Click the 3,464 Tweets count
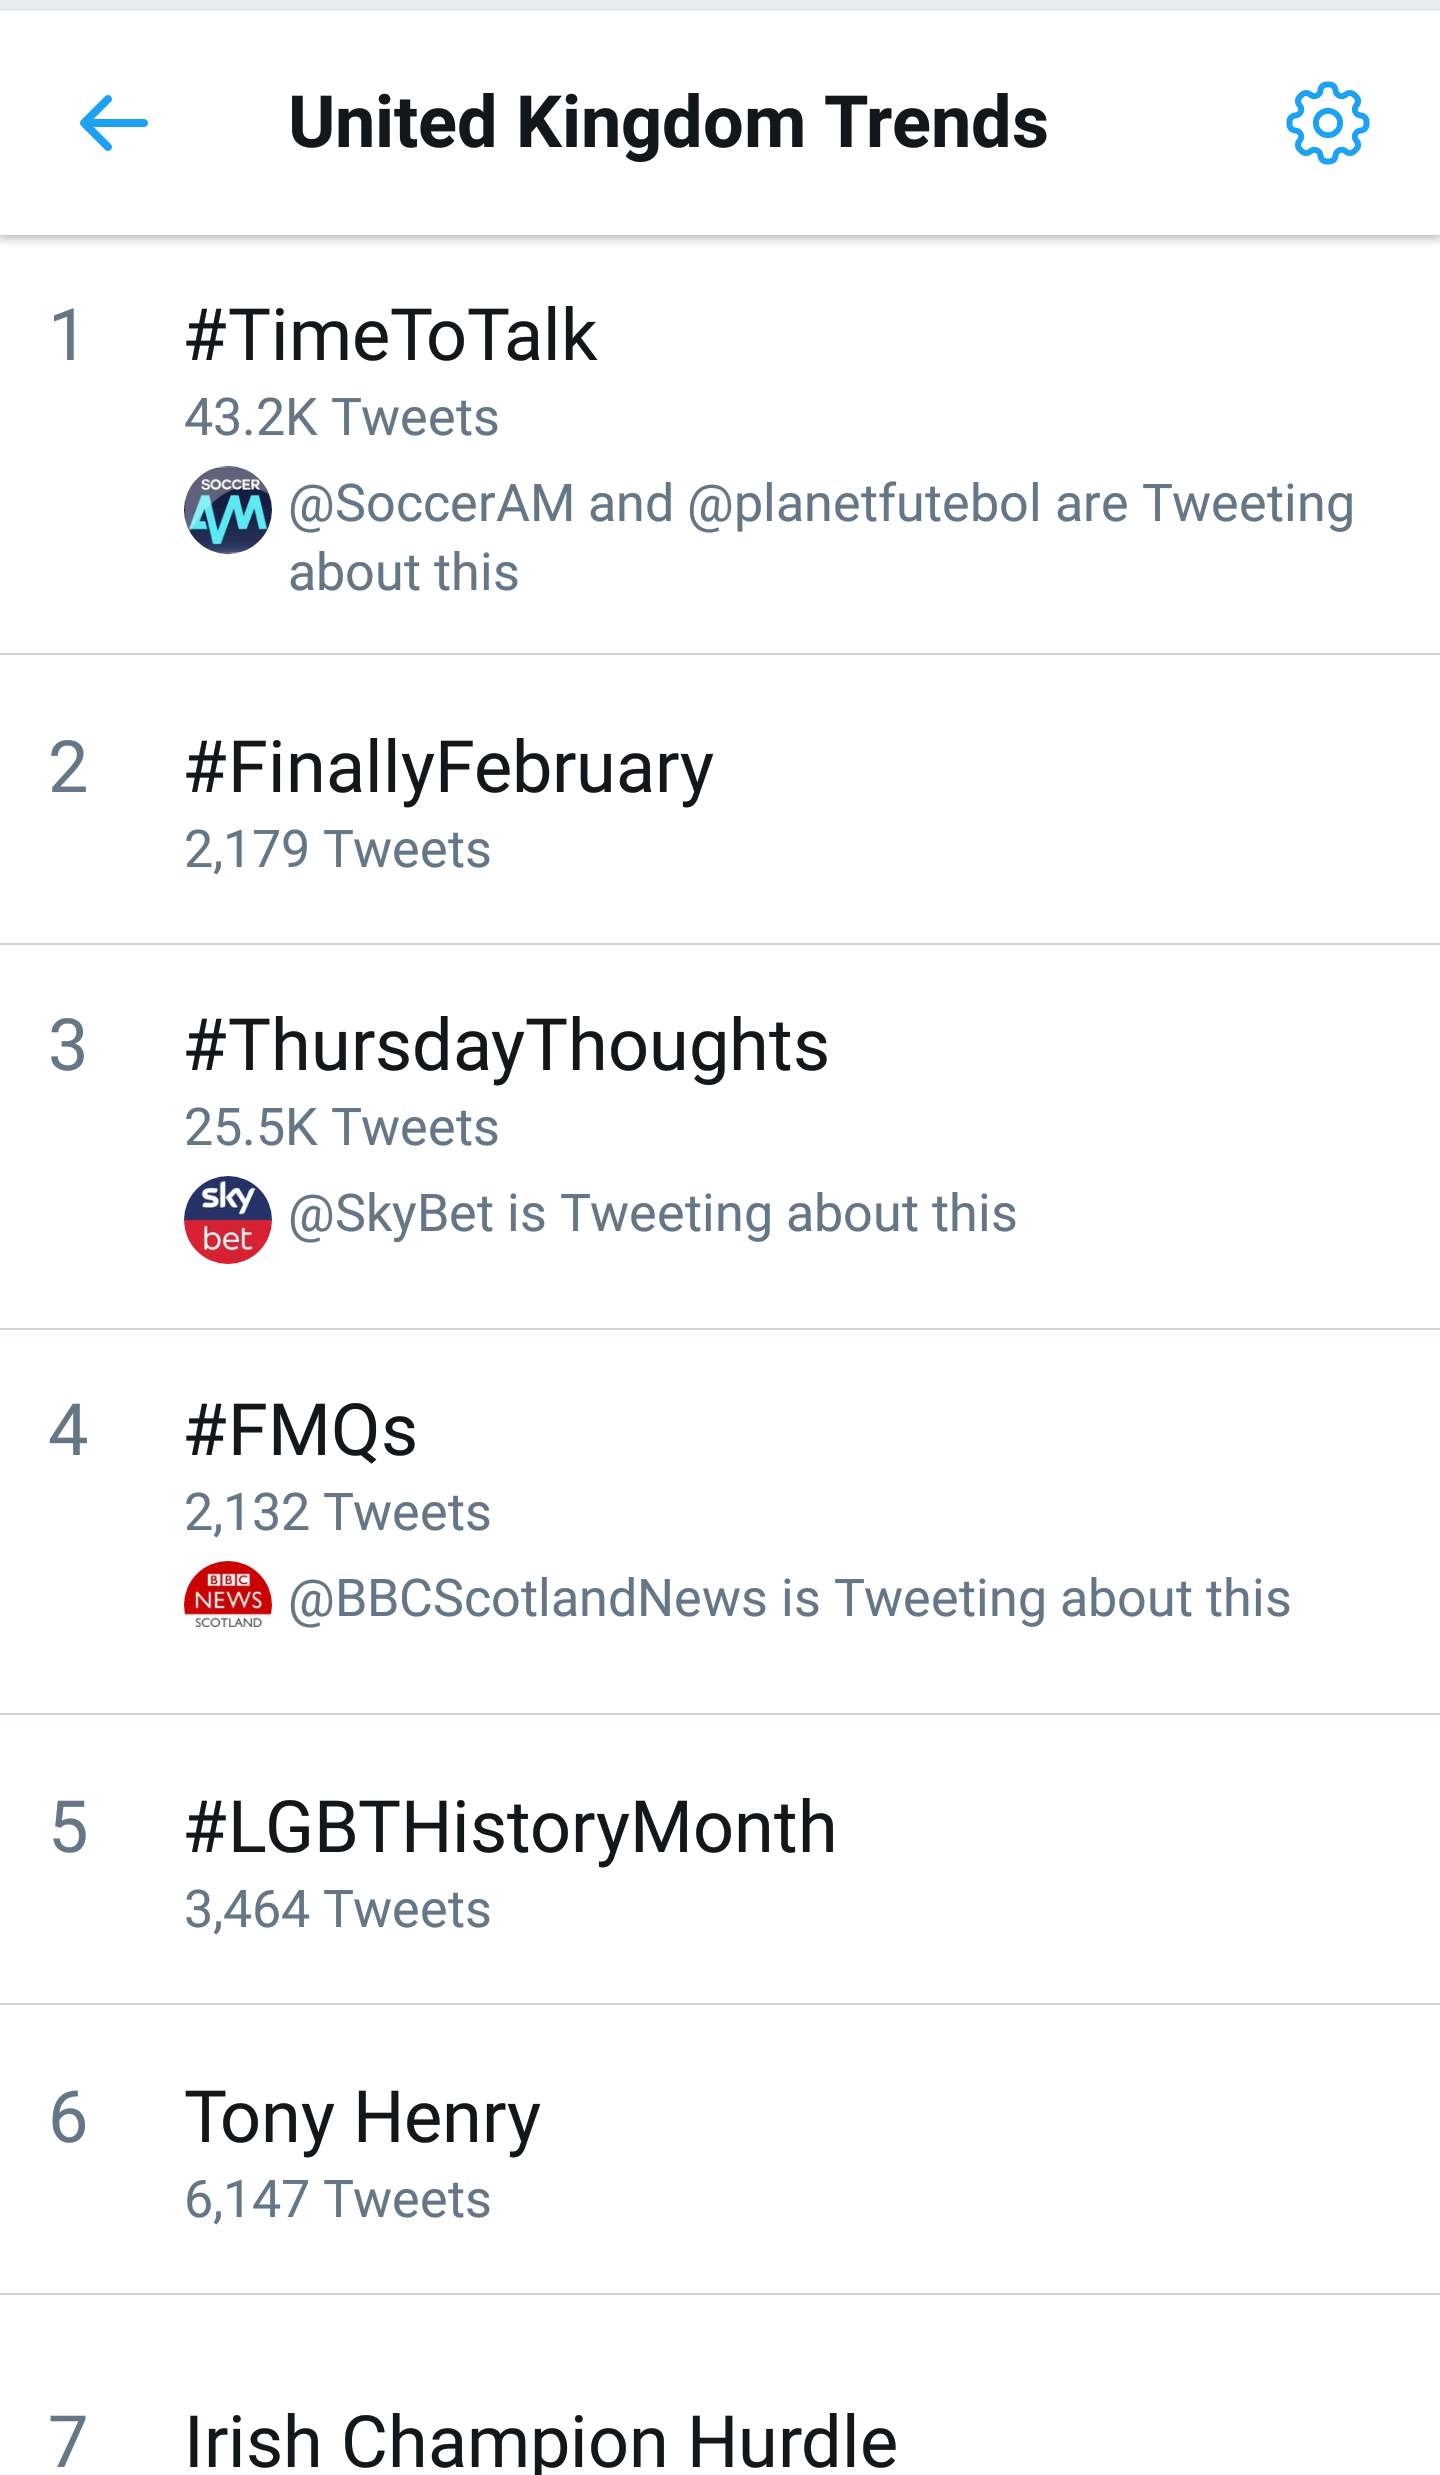The width and height of the screenshot is (1440, 2475). [x=337, y=1910]
